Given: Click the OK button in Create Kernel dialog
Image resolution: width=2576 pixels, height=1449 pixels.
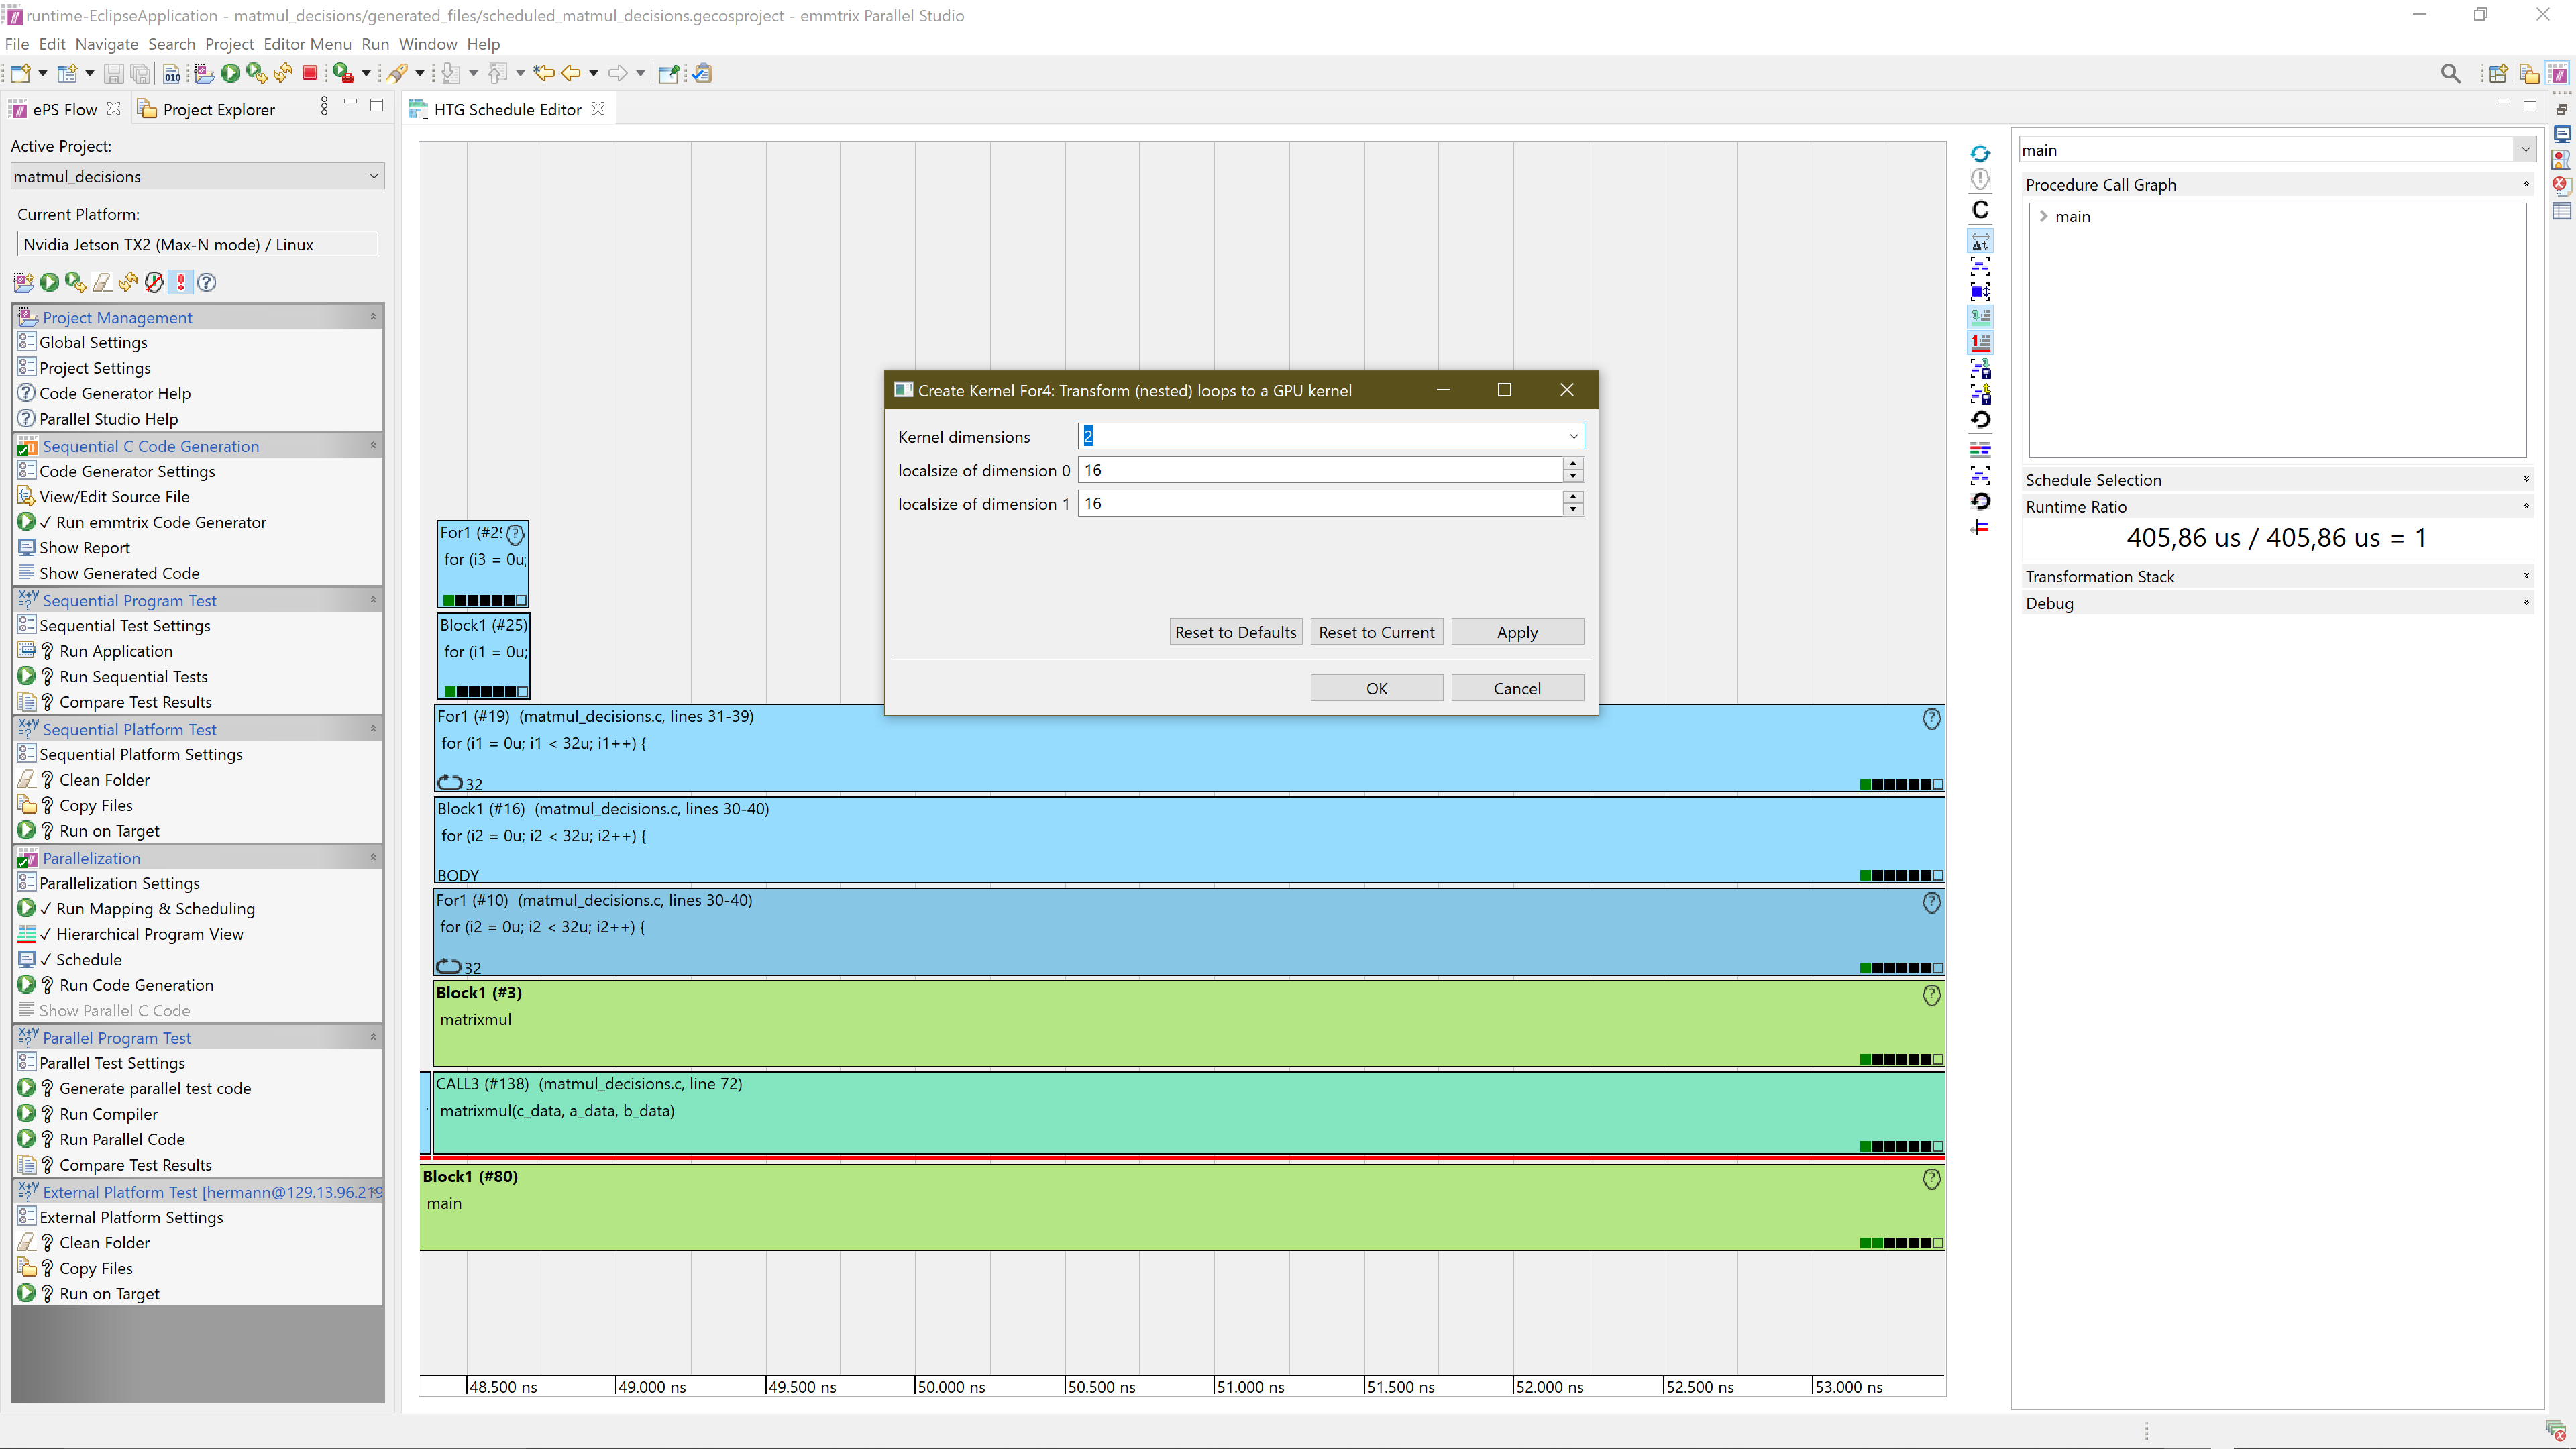Looking at the screenshot, I should click(1376, 688).
